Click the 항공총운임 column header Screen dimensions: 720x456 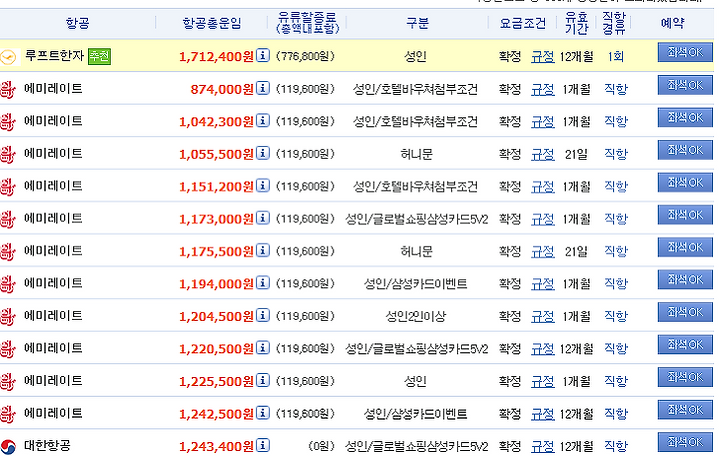(212, 23)
